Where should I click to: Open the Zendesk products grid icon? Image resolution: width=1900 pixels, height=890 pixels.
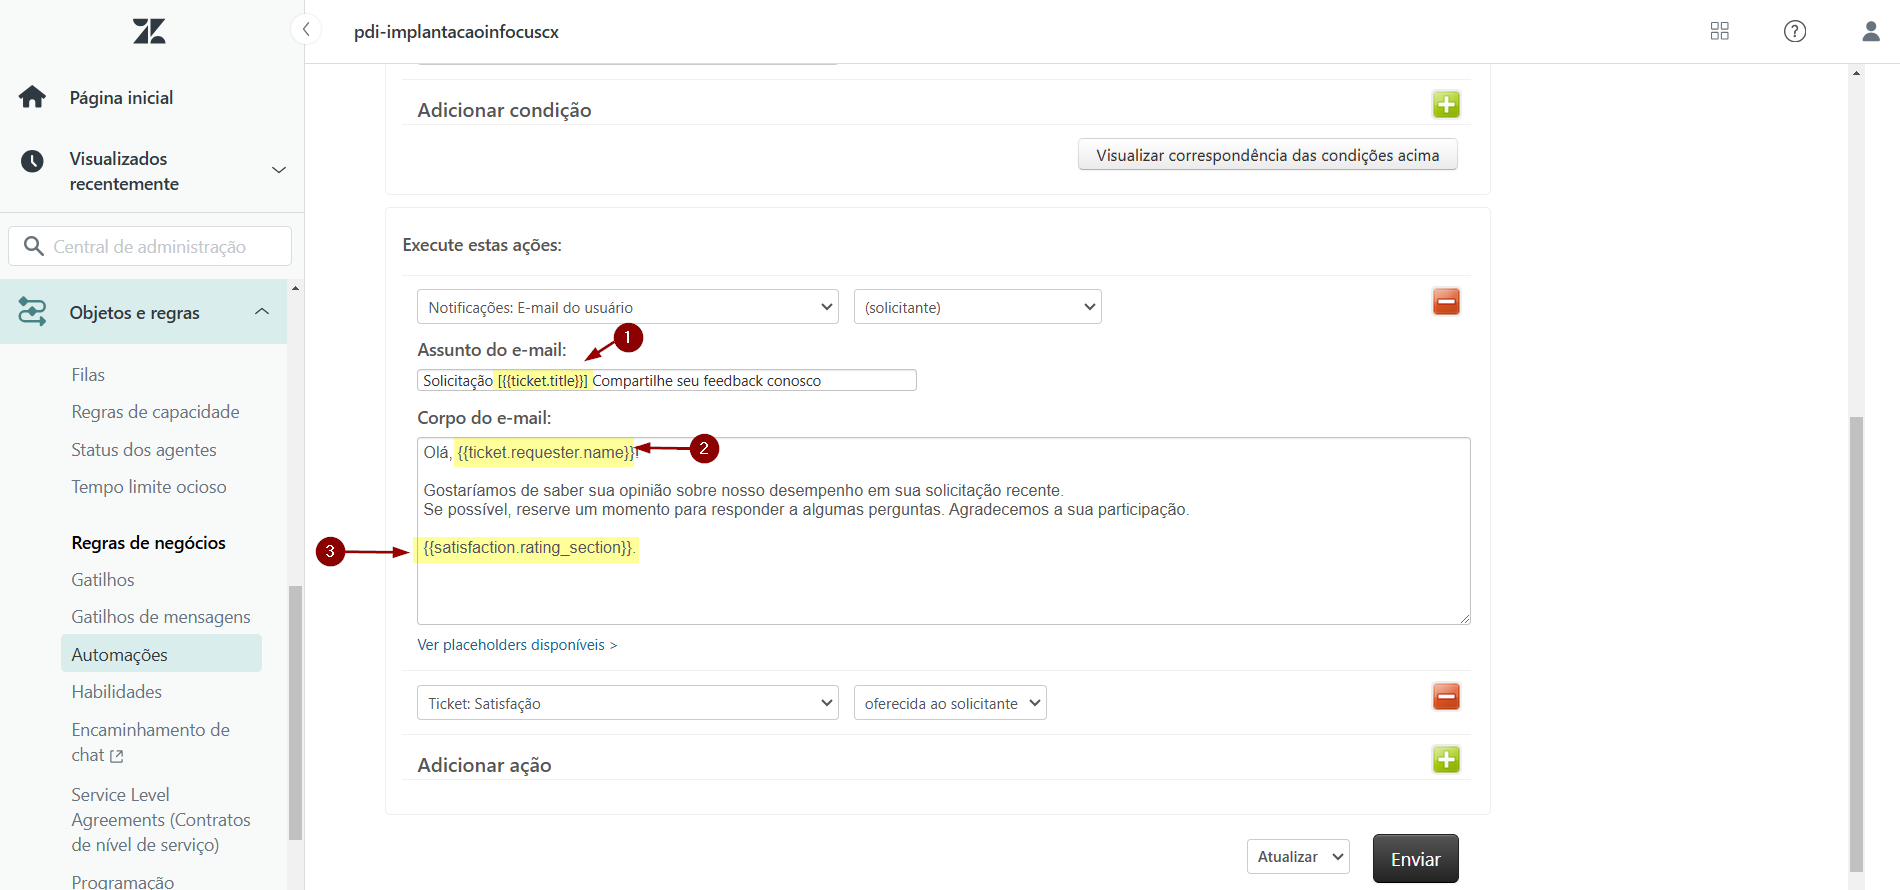pyautogui.click(x=1719, y=31)
